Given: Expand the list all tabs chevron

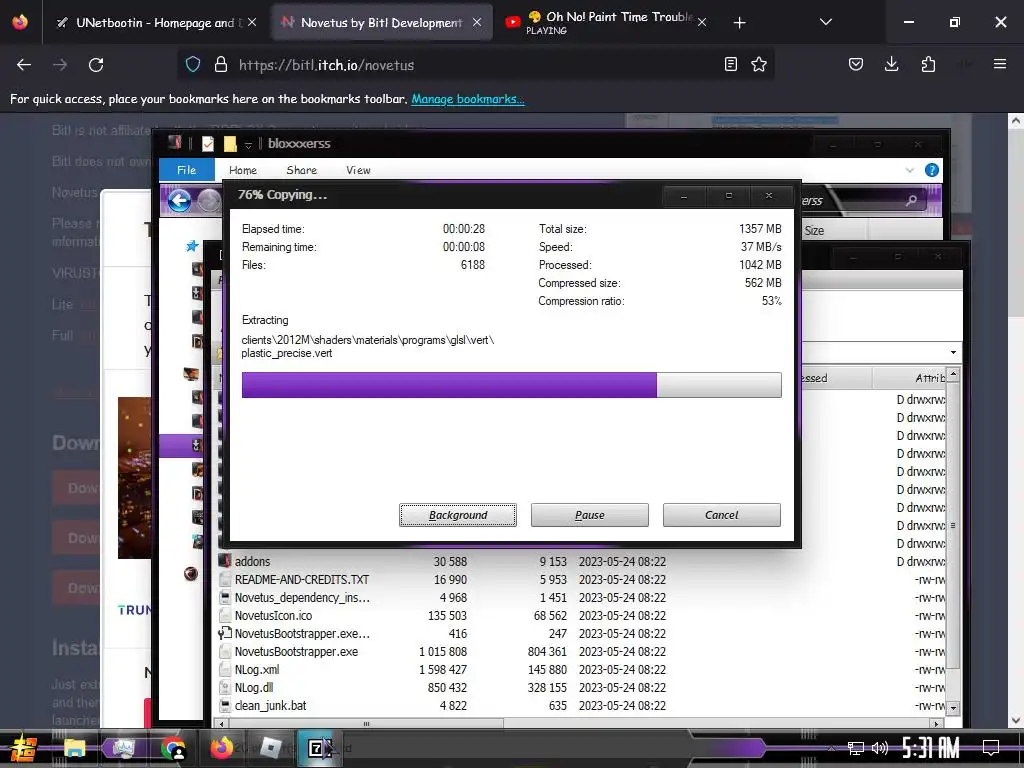Looking at the screenshot, I should [825, 22].
